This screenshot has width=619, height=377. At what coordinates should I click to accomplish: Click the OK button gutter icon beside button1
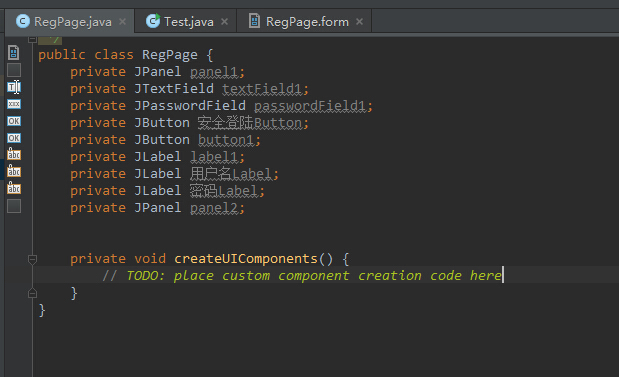click(14, 138)
